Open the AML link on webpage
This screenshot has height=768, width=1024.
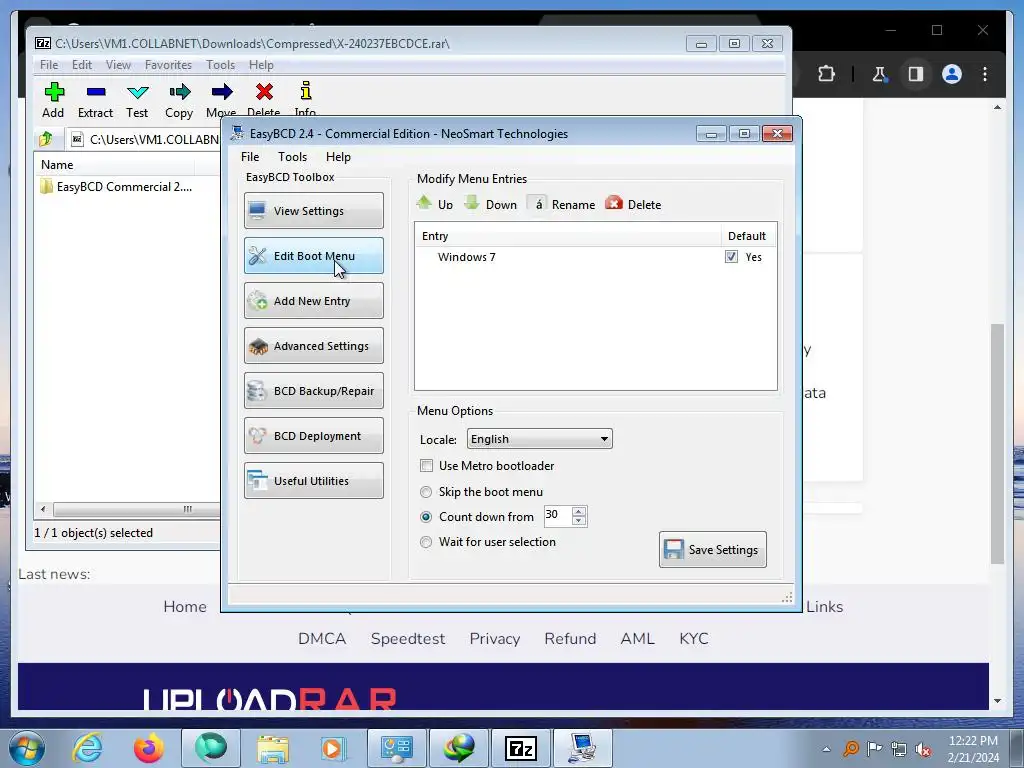[637, 639]
